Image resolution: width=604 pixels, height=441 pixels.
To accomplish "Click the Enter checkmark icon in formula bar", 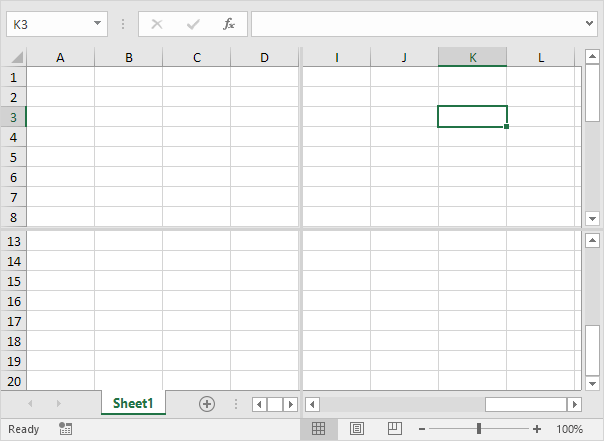I will (193, 24).
